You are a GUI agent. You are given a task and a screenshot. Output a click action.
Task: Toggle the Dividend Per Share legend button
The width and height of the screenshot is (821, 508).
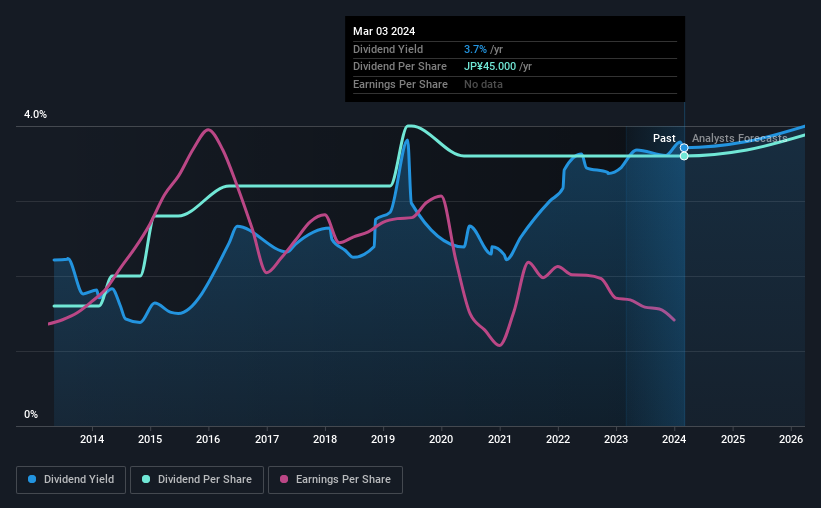coord(197,480)
